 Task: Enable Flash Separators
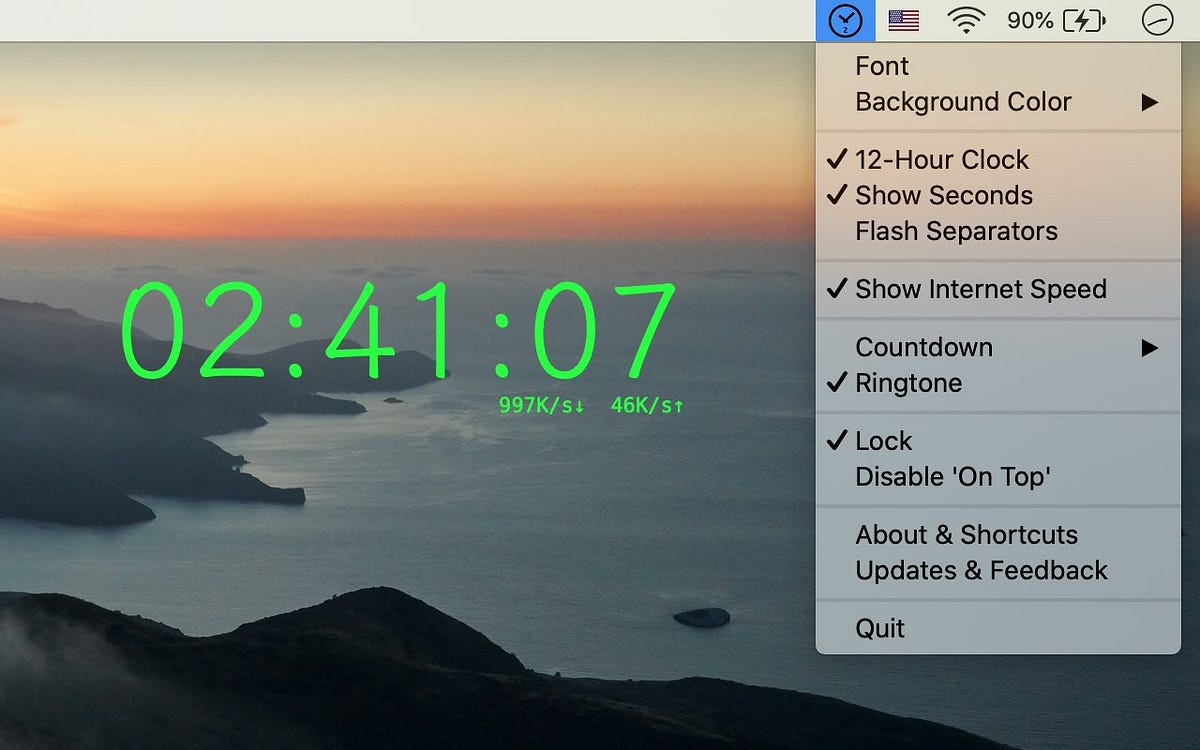956,231
